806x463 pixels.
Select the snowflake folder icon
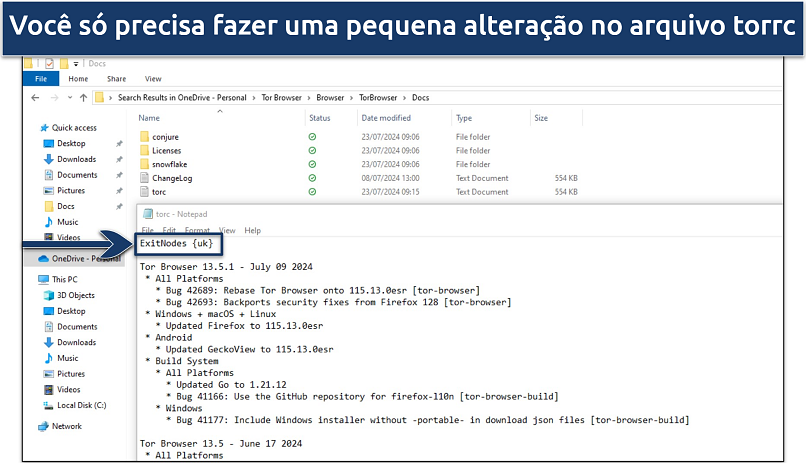pos(144,164)
